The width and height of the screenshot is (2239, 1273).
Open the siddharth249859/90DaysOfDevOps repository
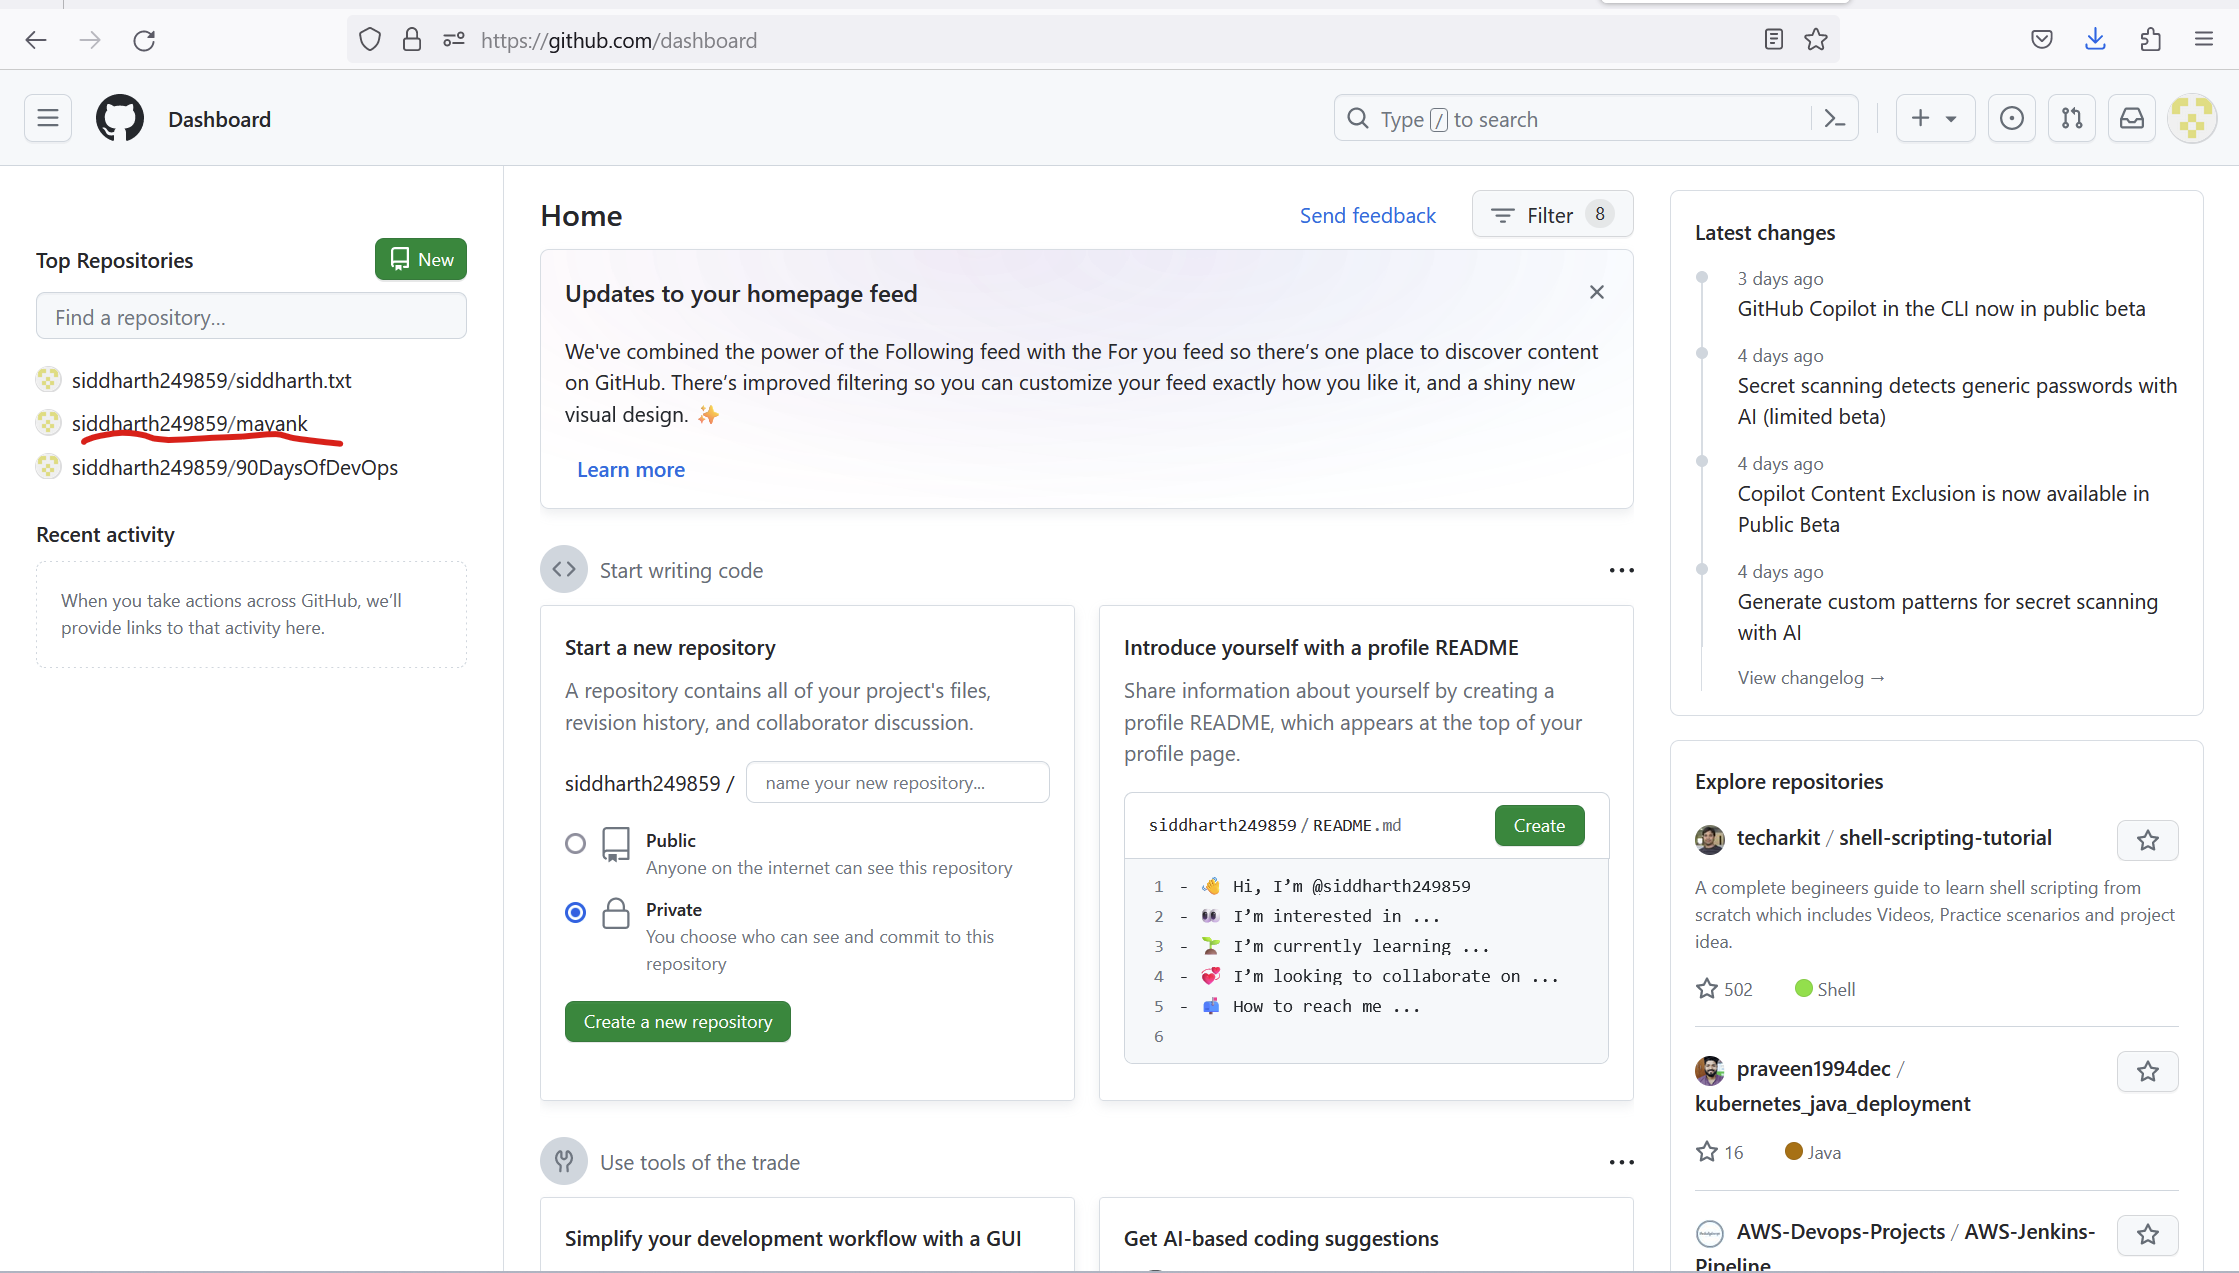tap(235, 467)
